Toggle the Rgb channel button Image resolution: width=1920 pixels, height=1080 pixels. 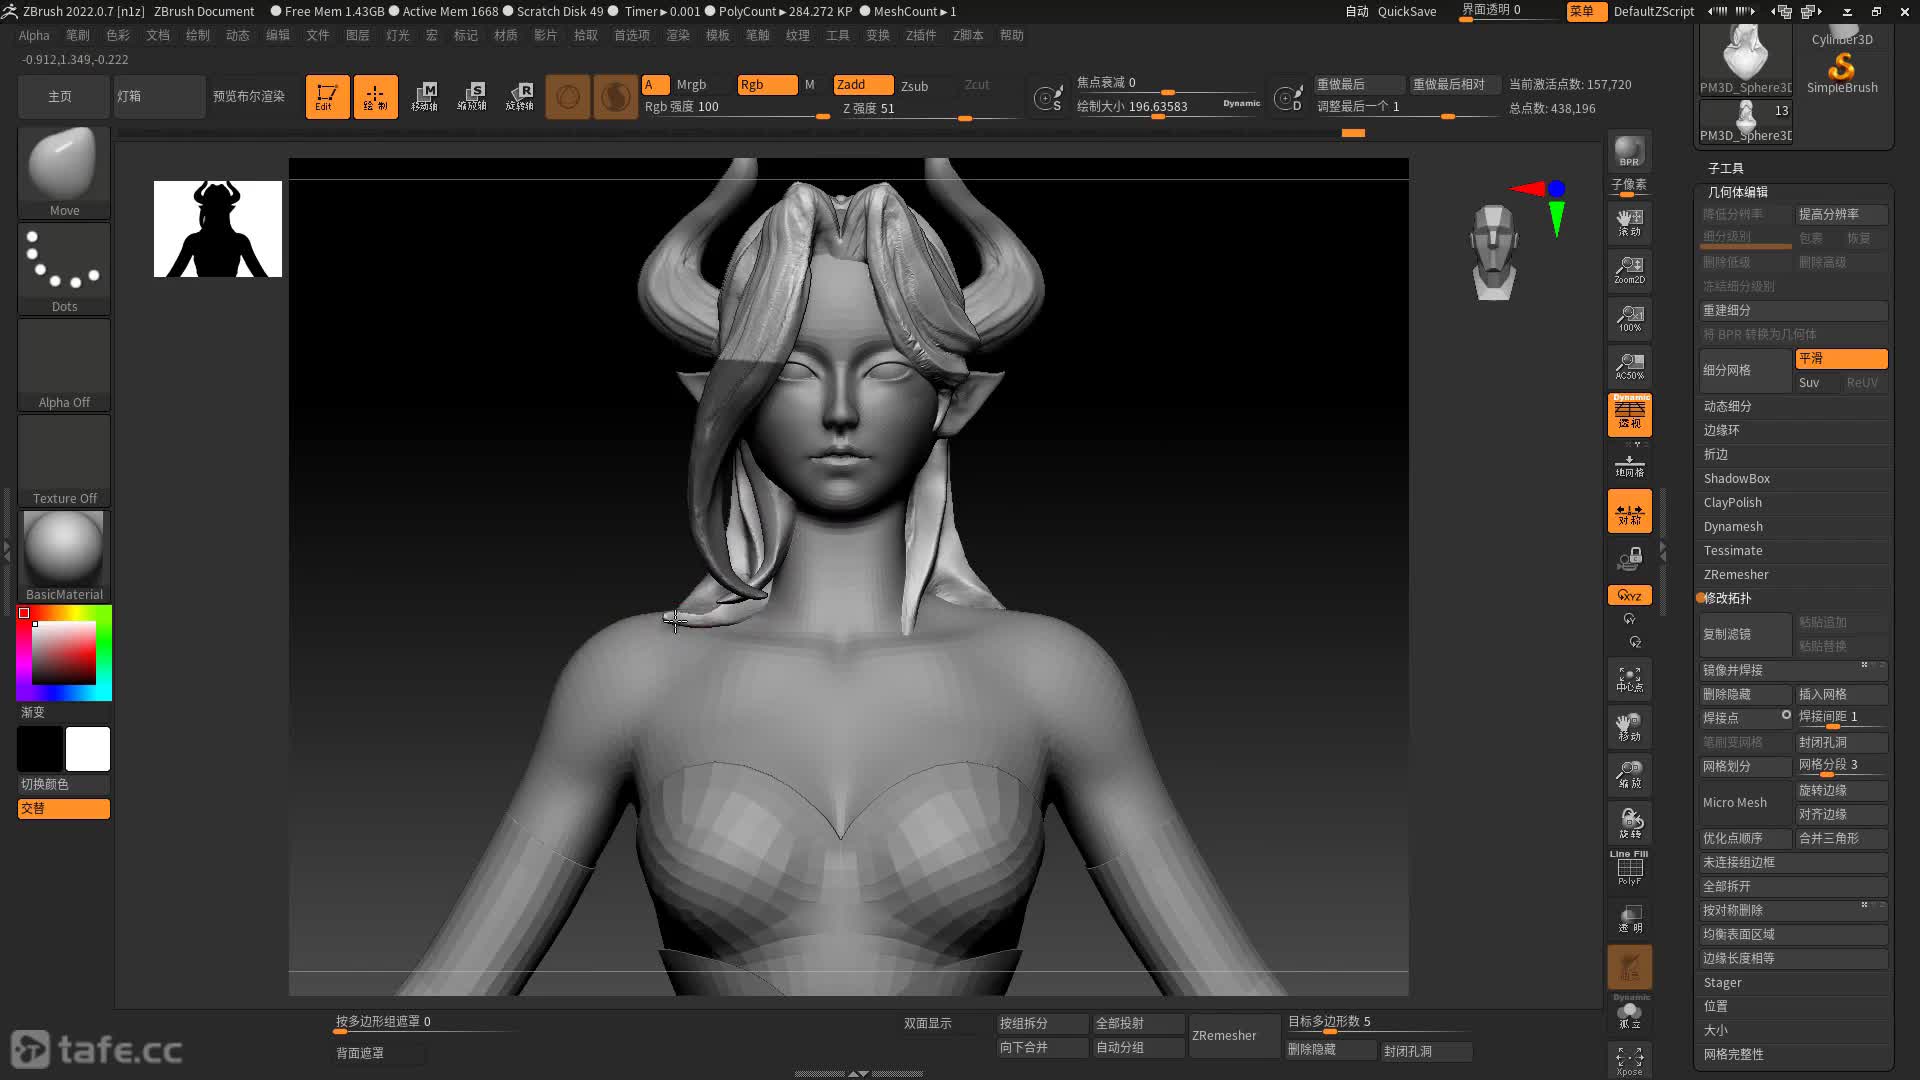click(767, 85)
